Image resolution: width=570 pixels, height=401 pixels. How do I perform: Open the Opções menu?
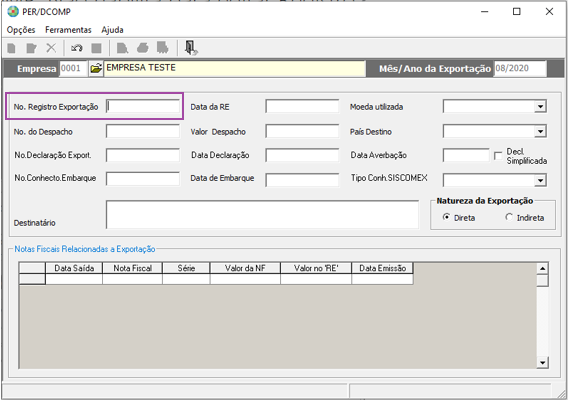pyautogui.click(x=21, y=30)
